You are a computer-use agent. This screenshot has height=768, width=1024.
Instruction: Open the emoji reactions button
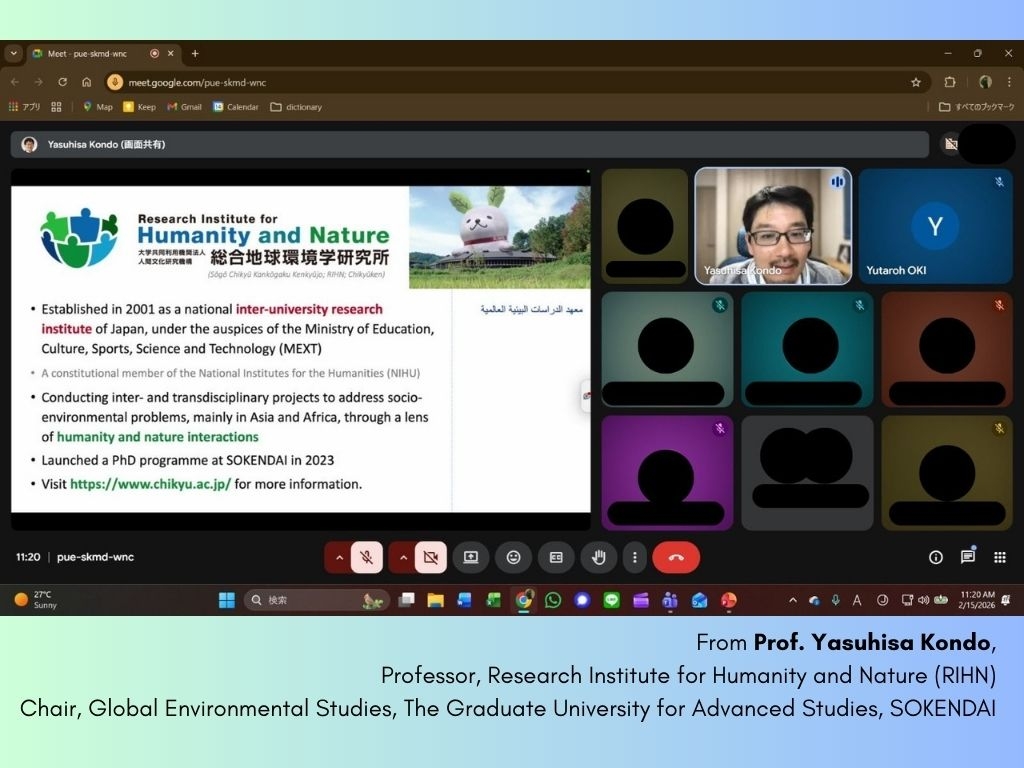pos(513,557)
